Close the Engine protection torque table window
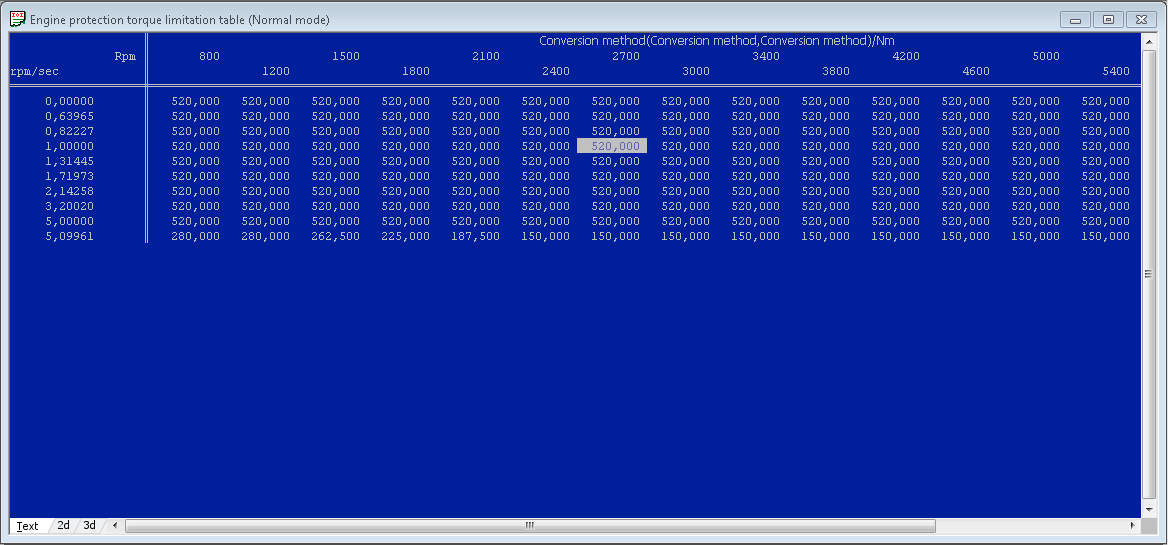This screenshot has height=545, width=1168. (1141, 19)
